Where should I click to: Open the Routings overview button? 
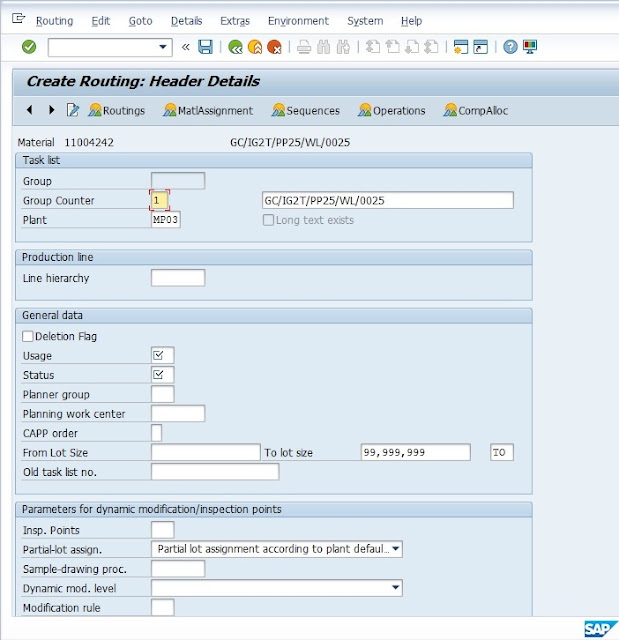116,111
